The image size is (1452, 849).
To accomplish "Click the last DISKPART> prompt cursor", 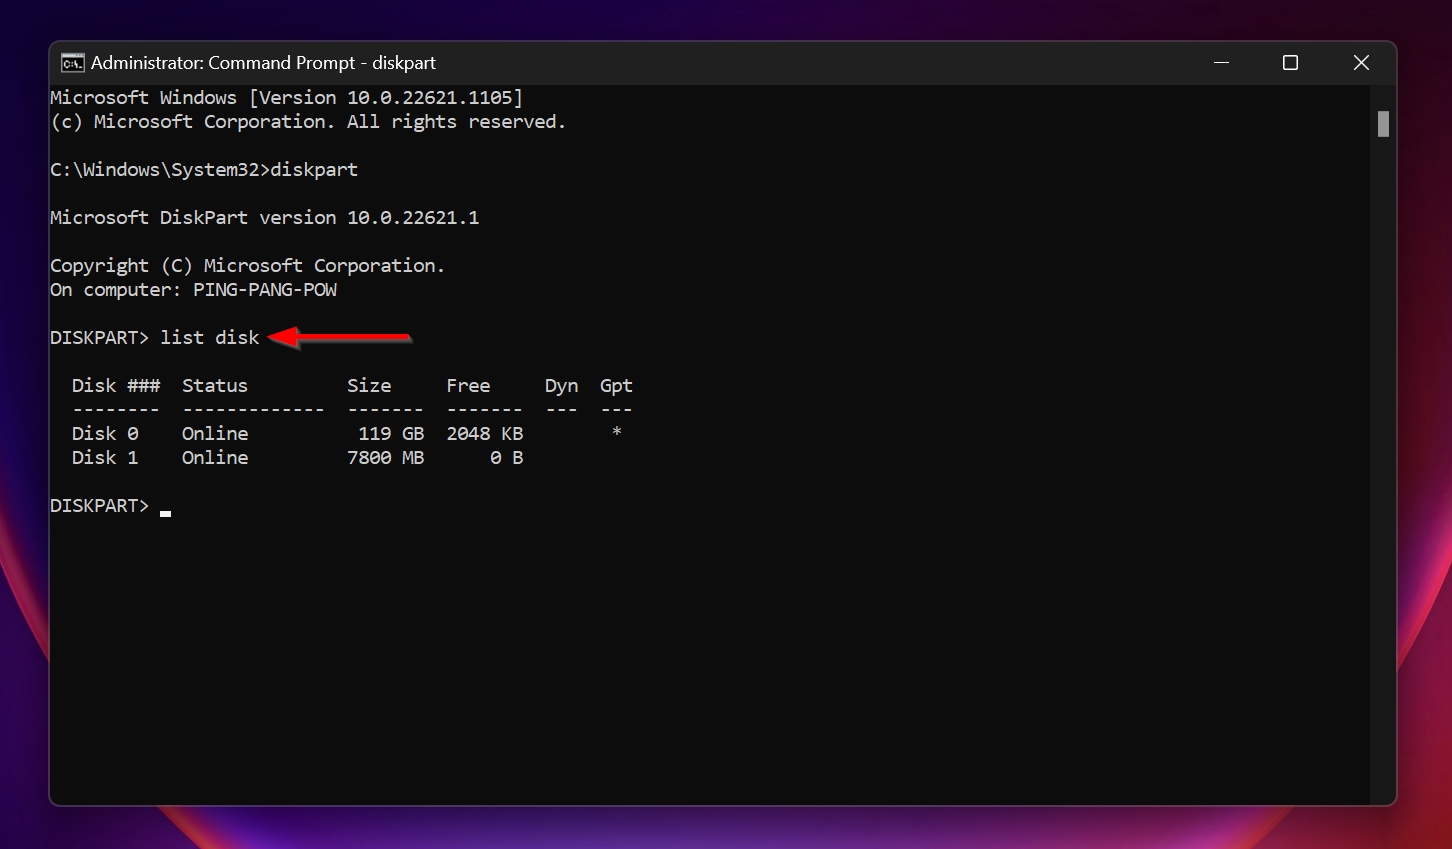I will pyautogui.click(x=165, y=514).
